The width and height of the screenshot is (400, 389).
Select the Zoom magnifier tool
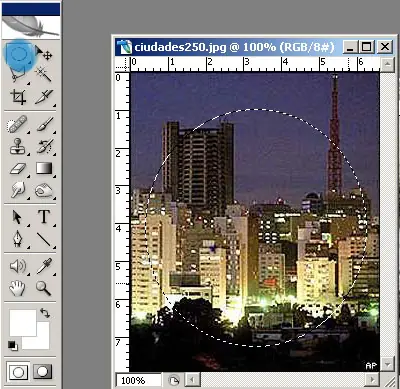pos(44,288)
